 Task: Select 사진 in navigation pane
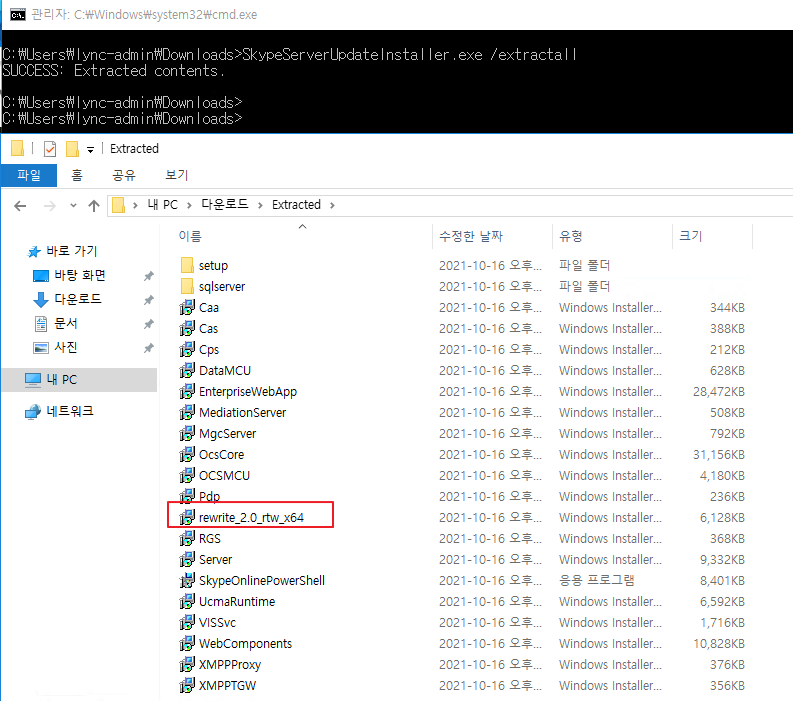click(x=66, y=347)
